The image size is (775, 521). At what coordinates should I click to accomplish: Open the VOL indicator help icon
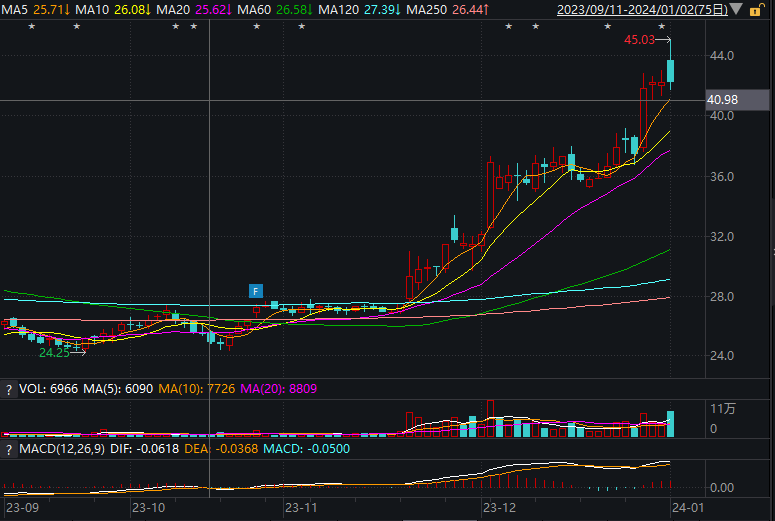[9, 388]
